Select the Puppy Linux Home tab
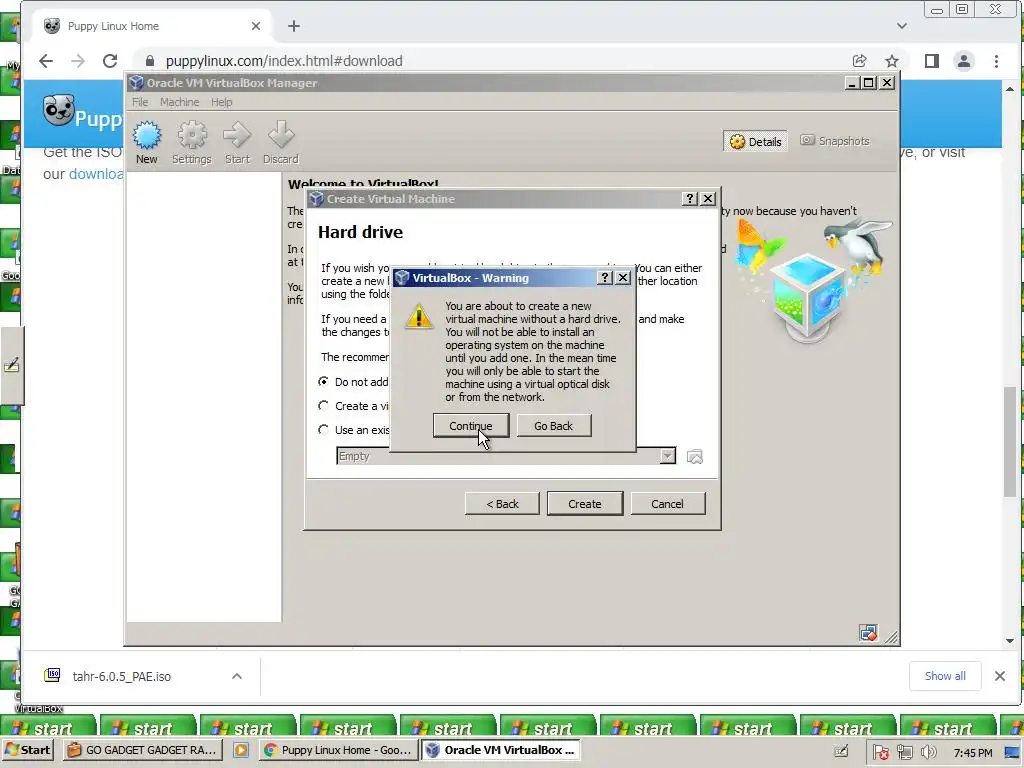 (x=152, y=26)
